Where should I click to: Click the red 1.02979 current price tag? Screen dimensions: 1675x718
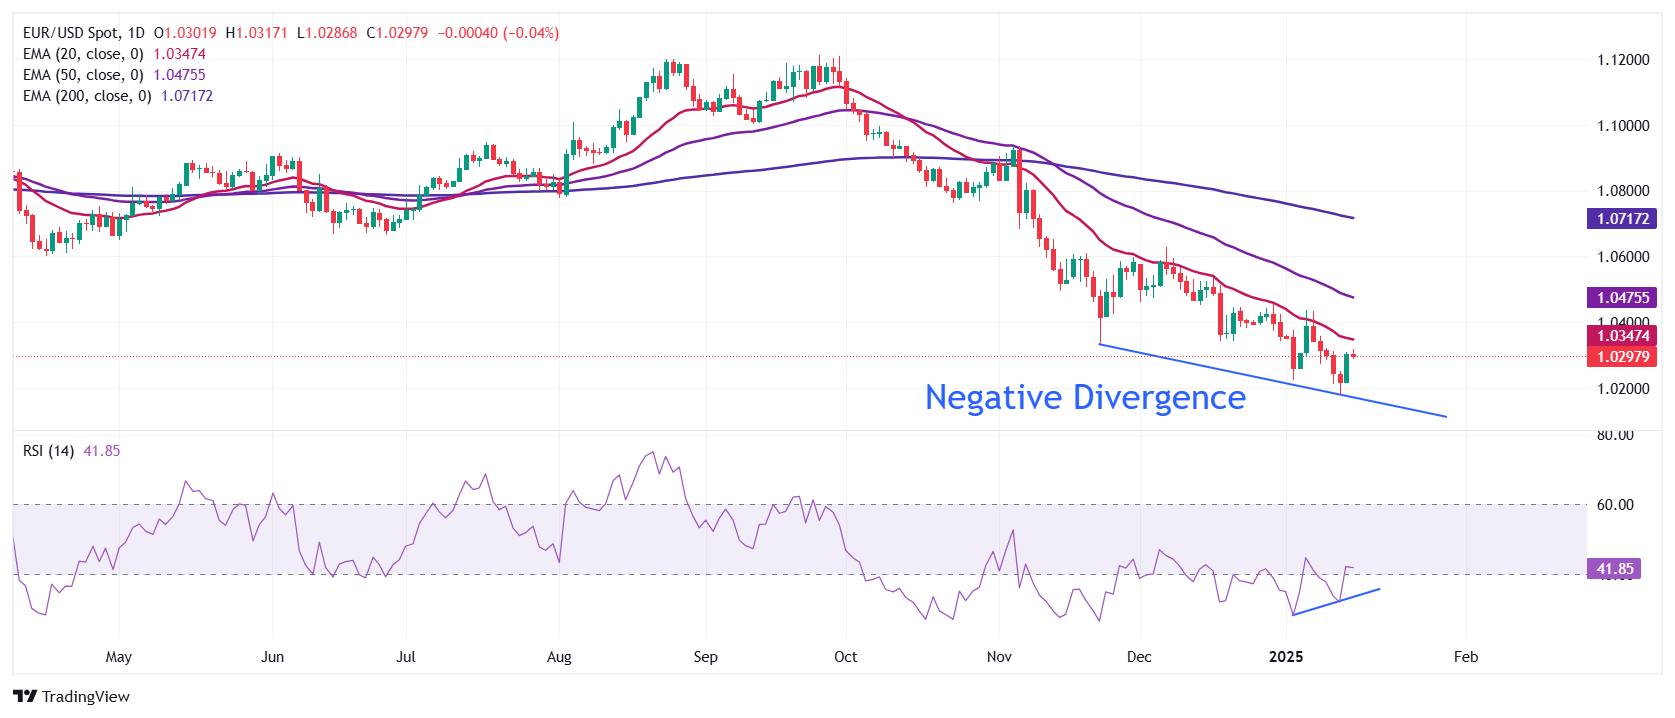(1622, 357)
